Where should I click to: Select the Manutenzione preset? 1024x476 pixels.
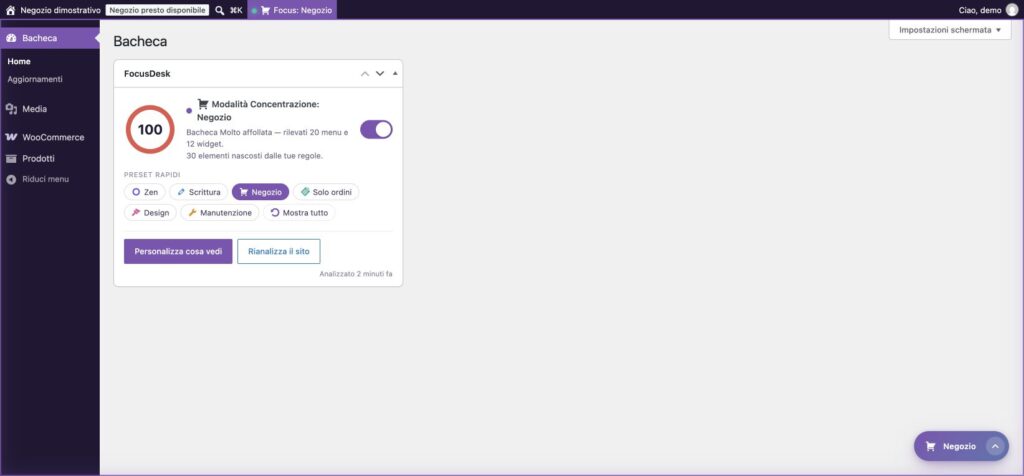pos(220,213)
